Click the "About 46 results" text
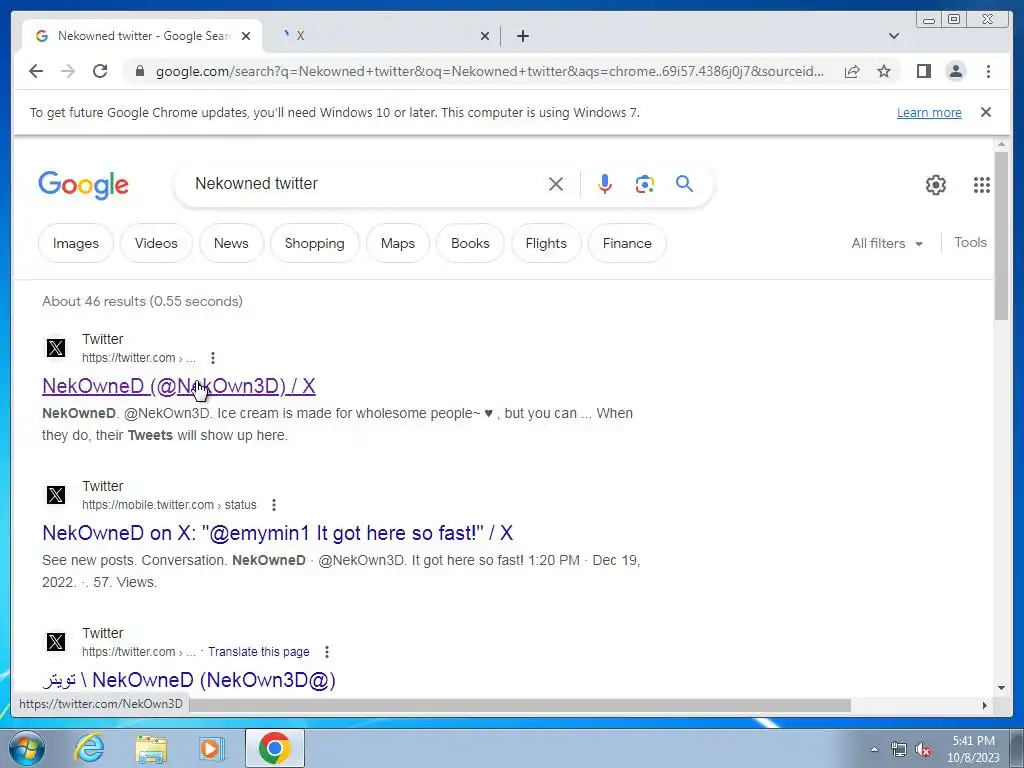1024x768 pixels. click(142, 301)
